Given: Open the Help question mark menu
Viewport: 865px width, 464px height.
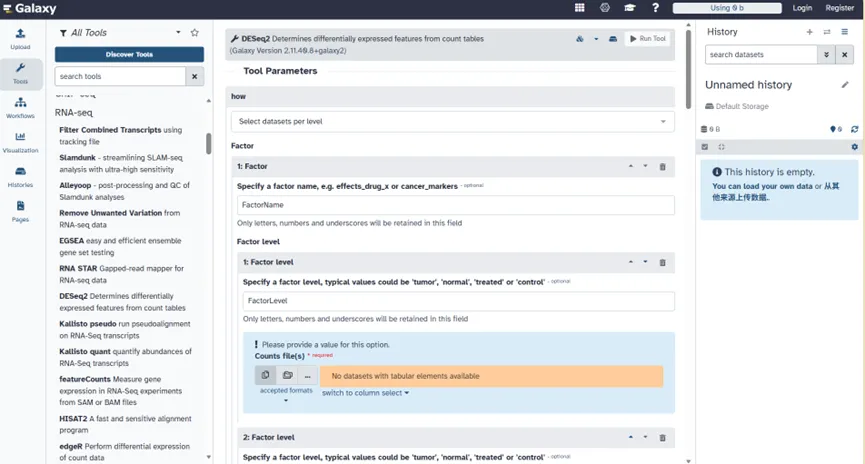Looking at the screenshot, I should (655, 8).
